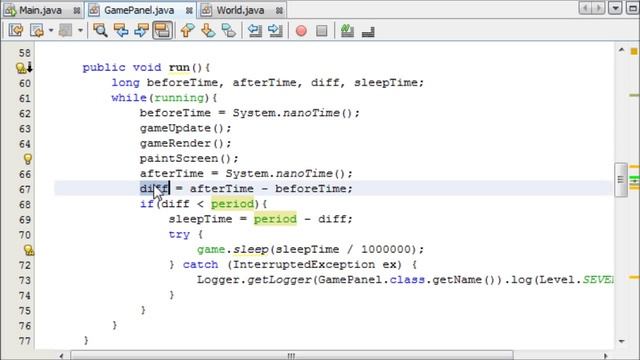Click the horizontal scrollbar thumb

pyautogui.click(x=291, y=356)
